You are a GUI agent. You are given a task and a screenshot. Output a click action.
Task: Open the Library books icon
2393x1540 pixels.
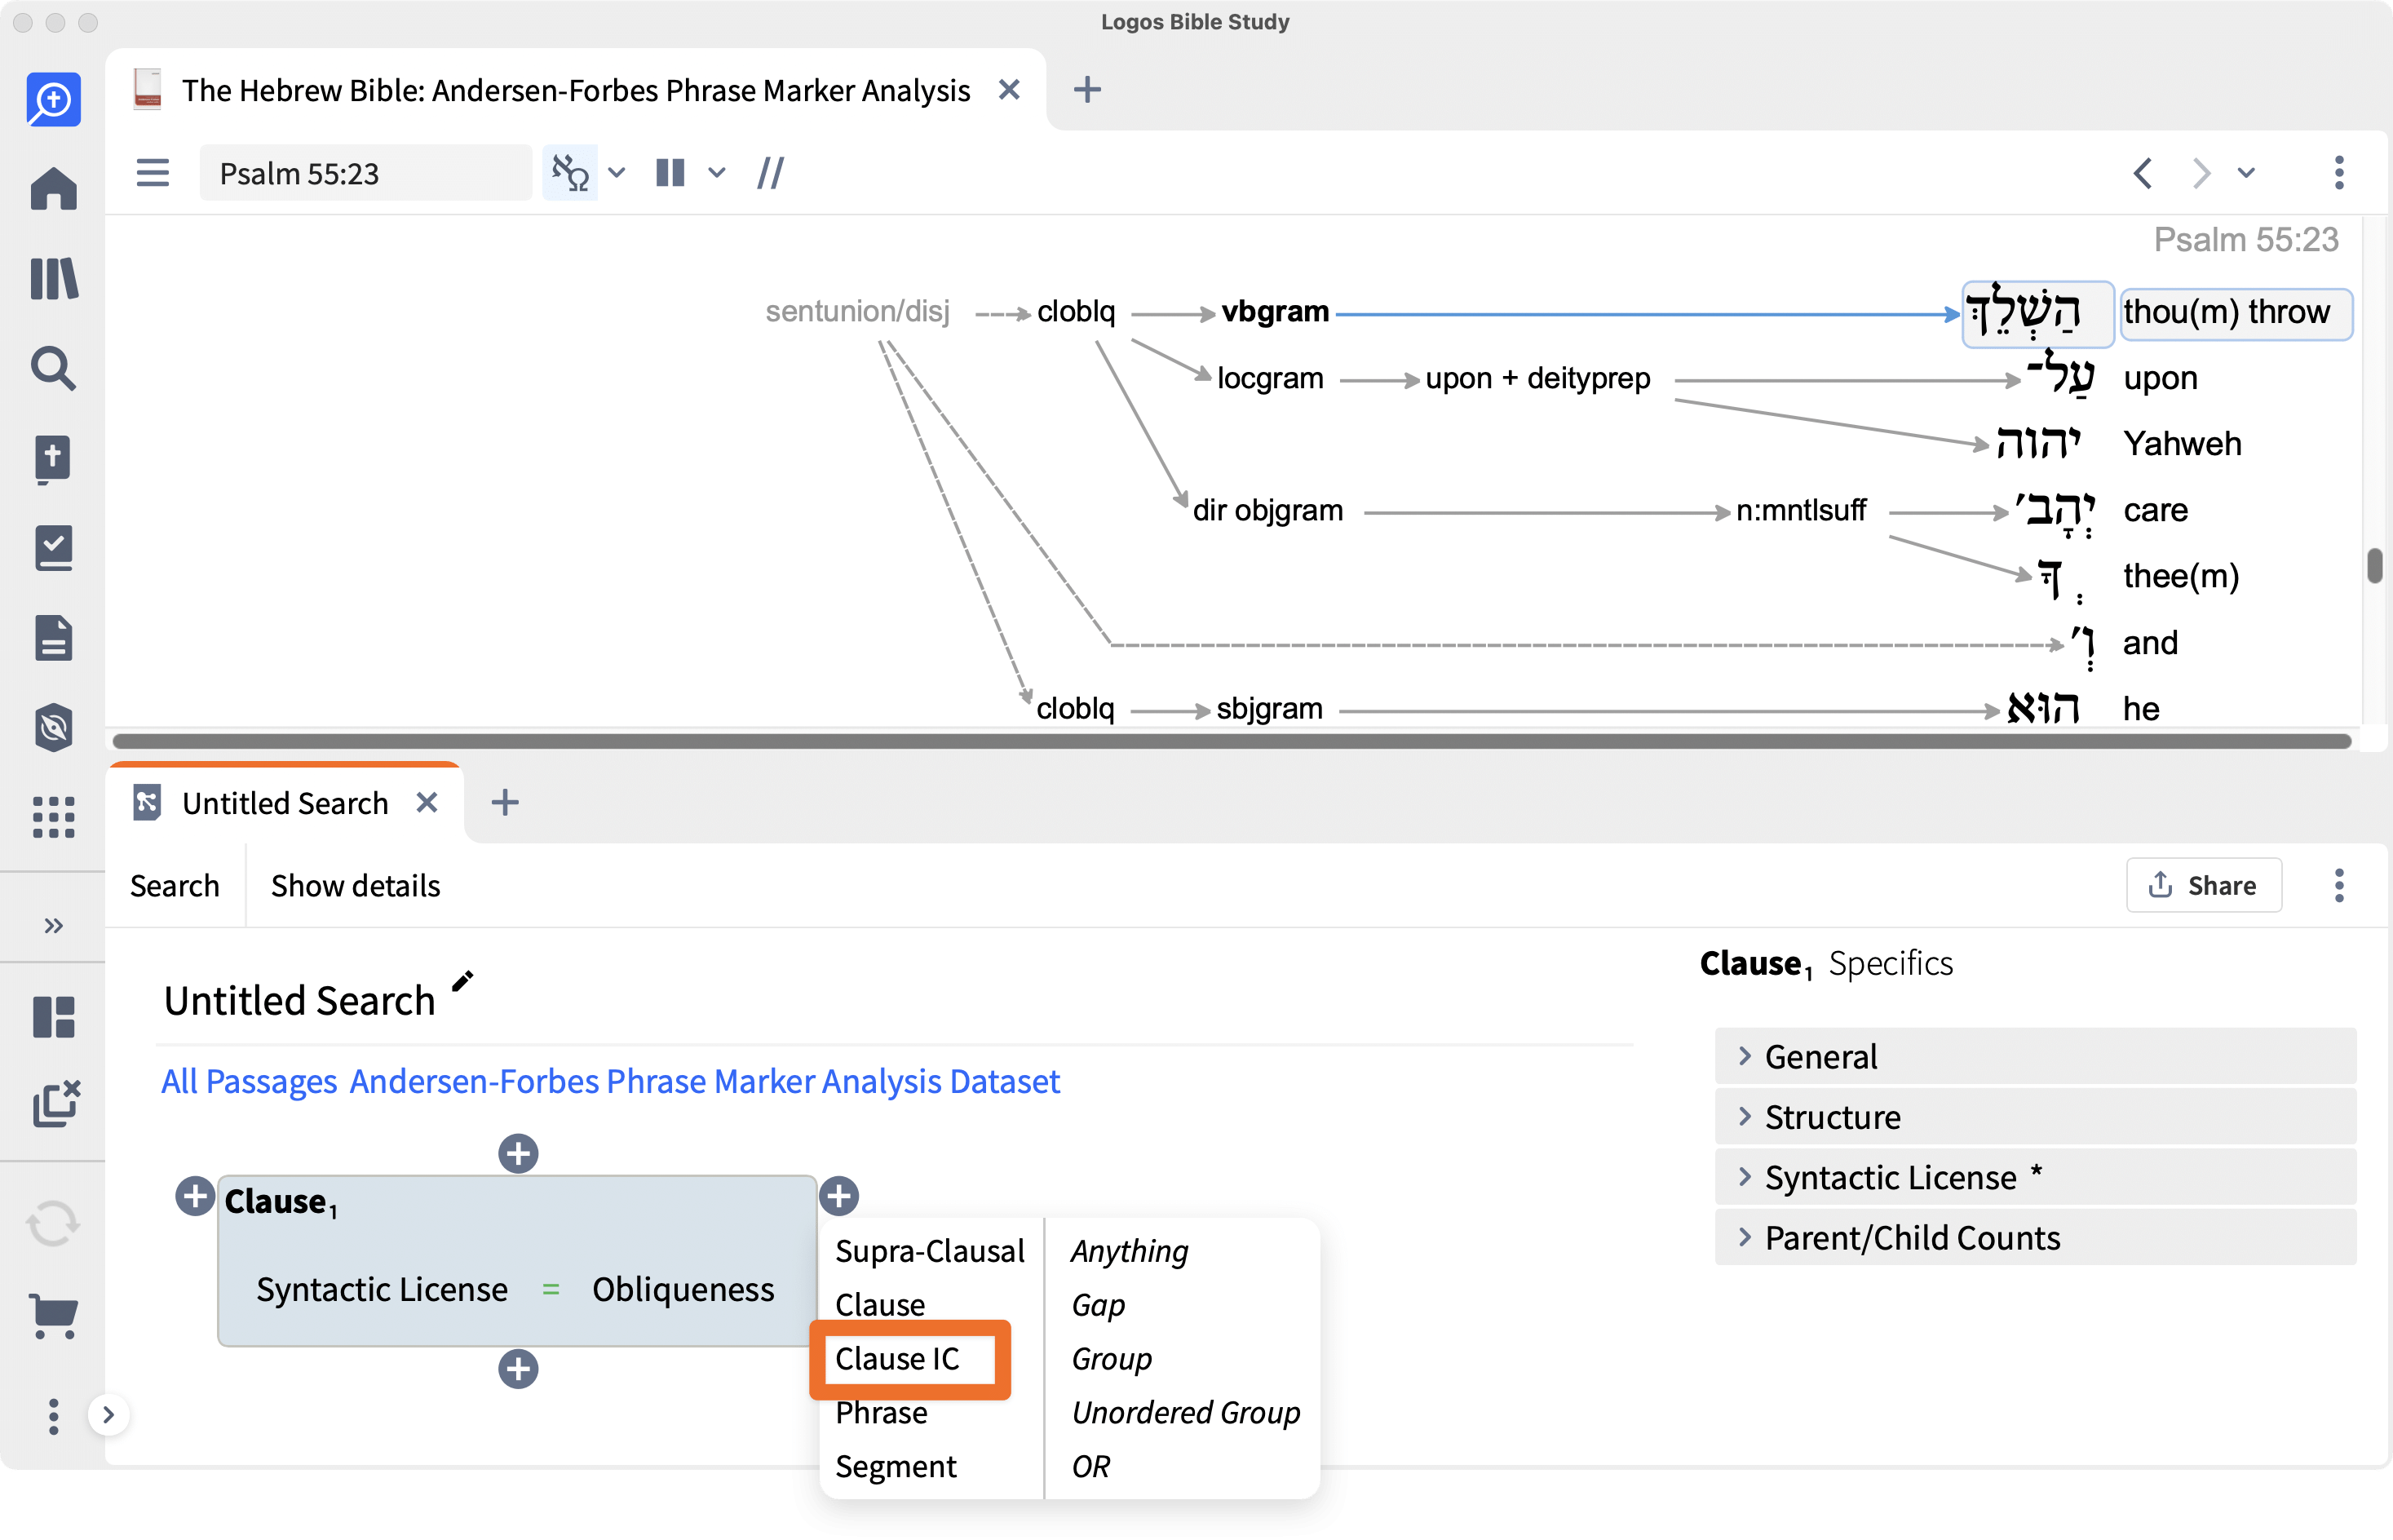click(53, 278)
